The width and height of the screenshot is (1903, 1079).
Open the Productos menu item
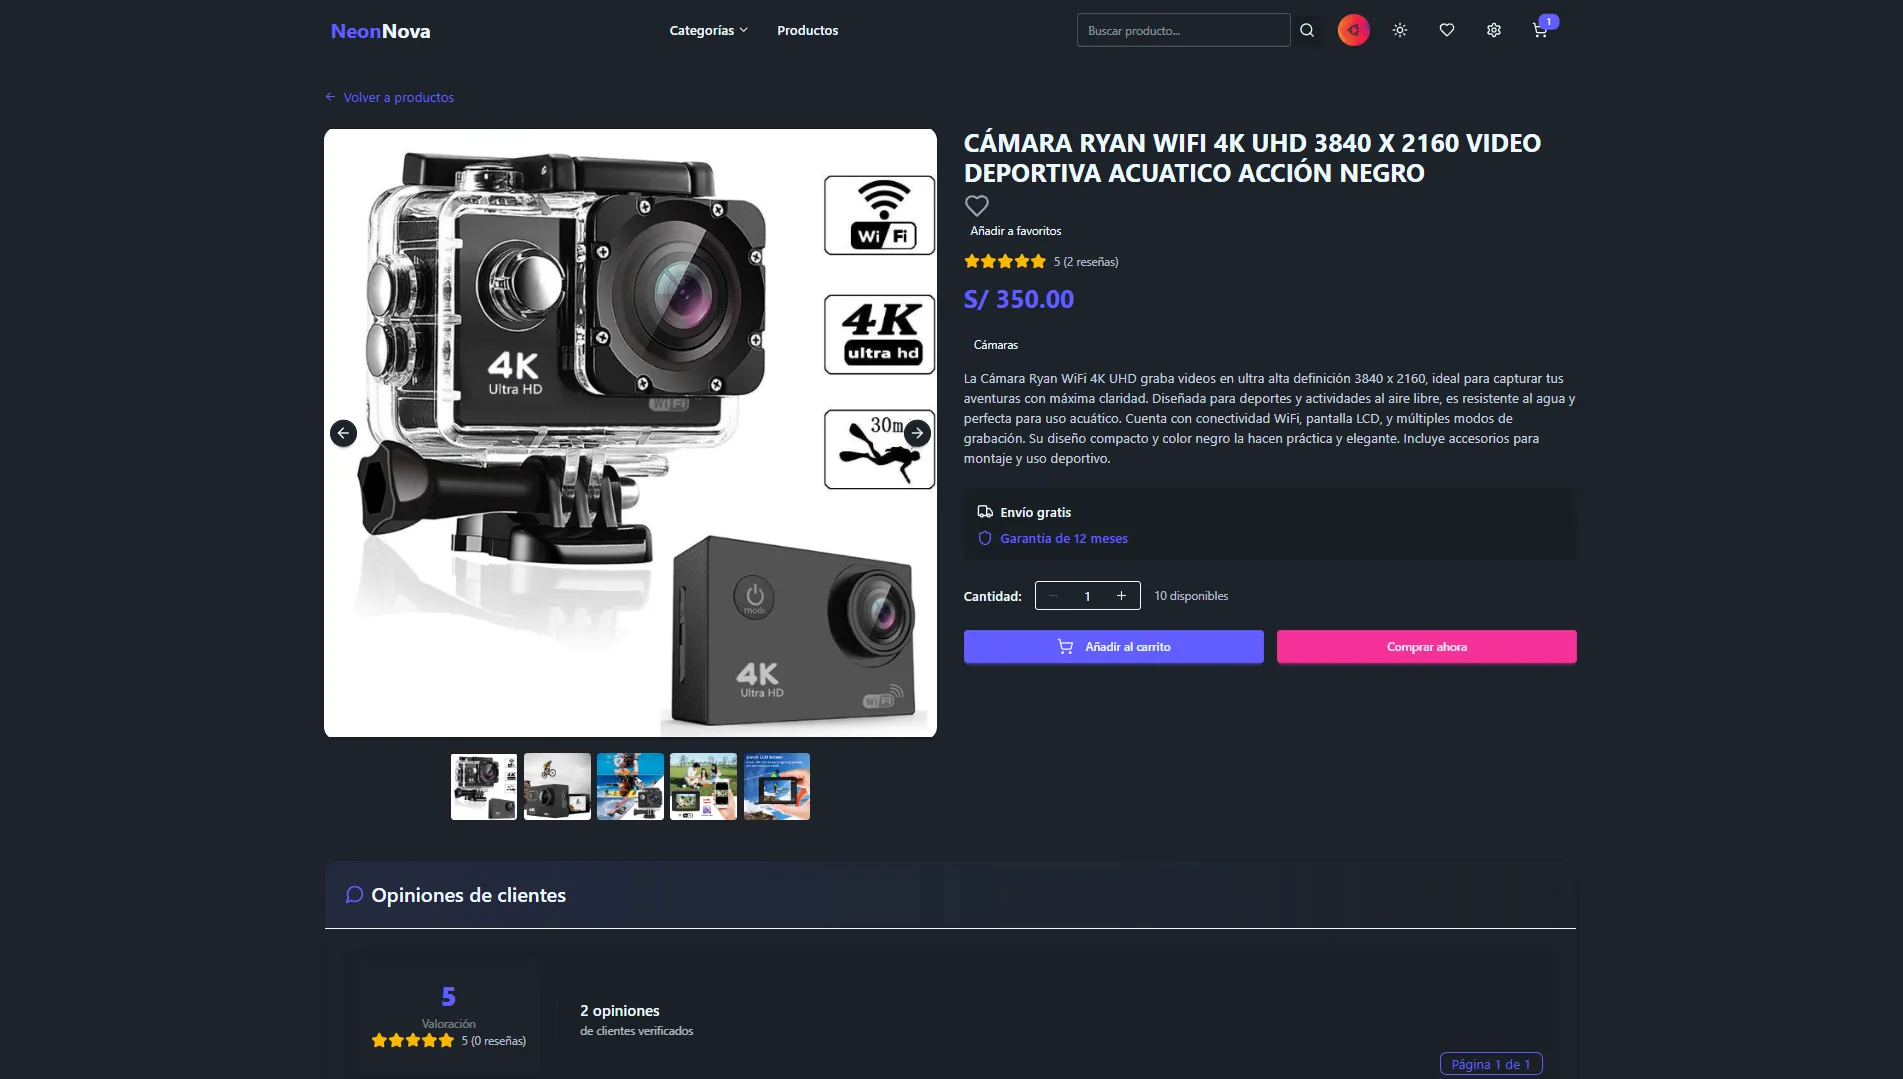807,30
